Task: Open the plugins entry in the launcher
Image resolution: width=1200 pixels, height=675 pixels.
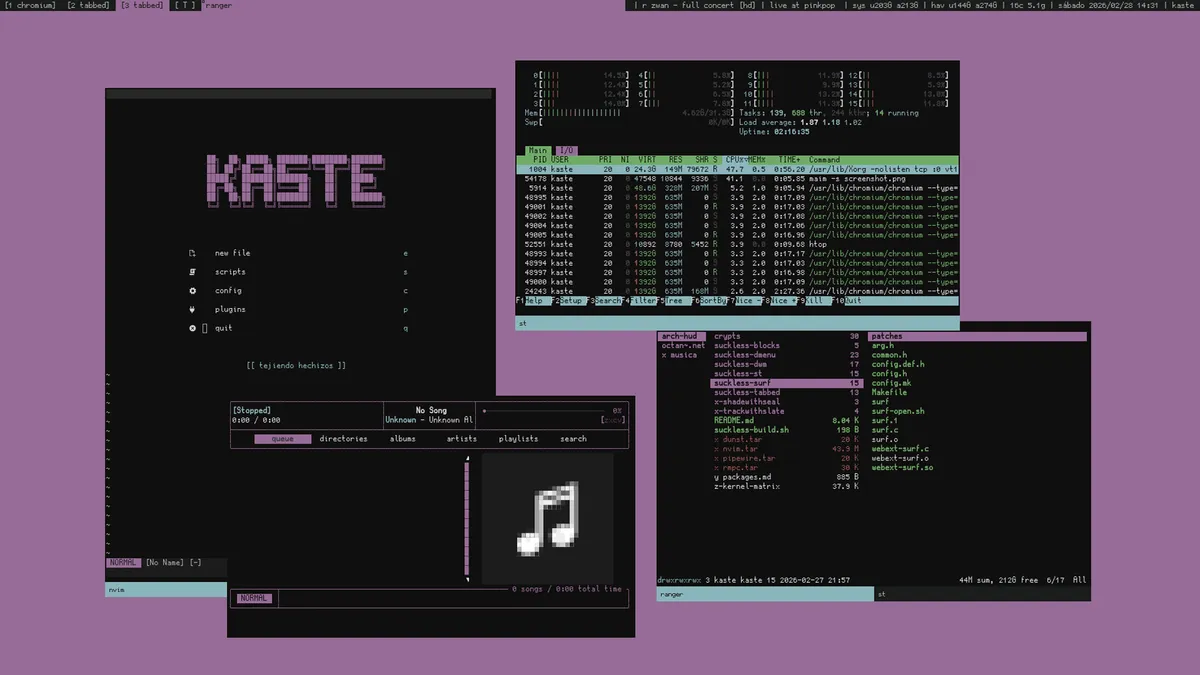Action: point(229,309)
